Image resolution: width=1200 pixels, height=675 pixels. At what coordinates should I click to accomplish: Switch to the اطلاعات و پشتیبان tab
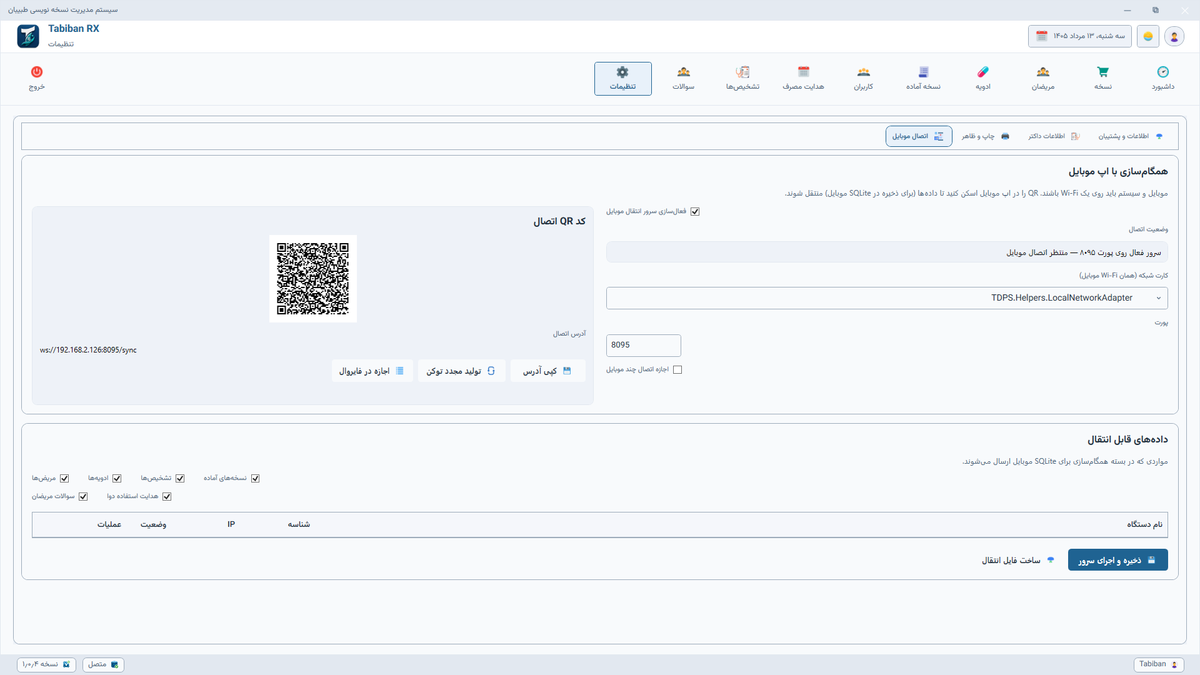[1131, 136]
